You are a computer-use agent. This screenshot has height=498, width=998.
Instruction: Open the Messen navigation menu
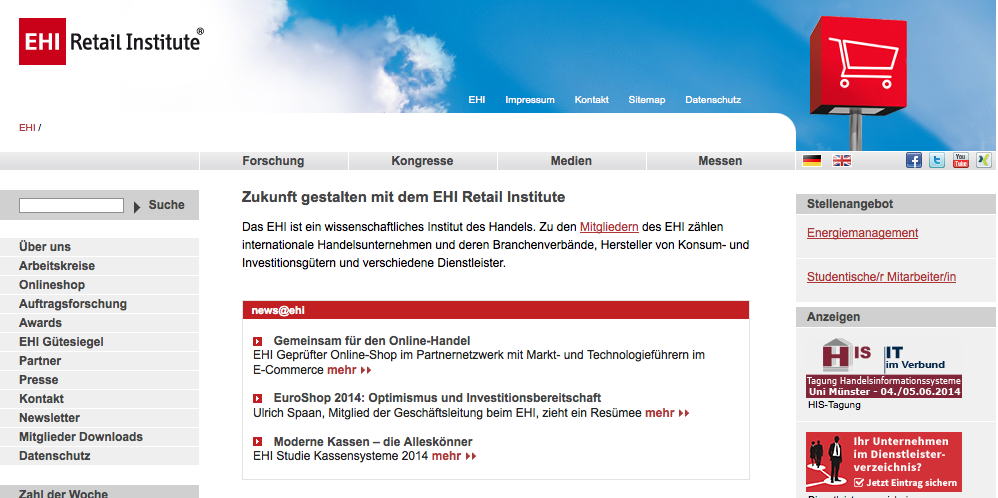(720, 161)
